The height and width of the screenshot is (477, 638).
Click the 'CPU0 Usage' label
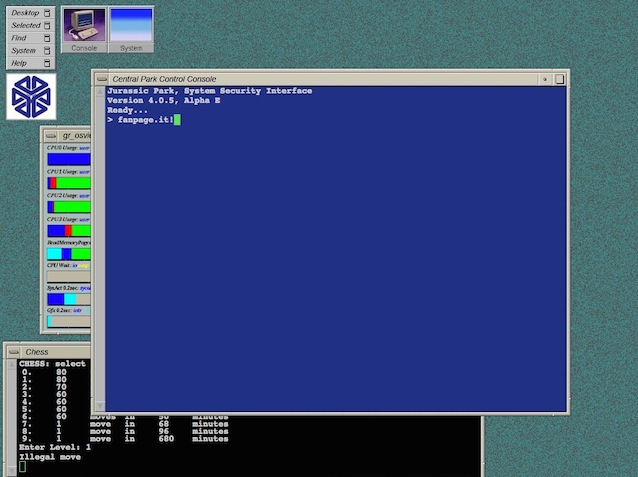coord(62,148)
